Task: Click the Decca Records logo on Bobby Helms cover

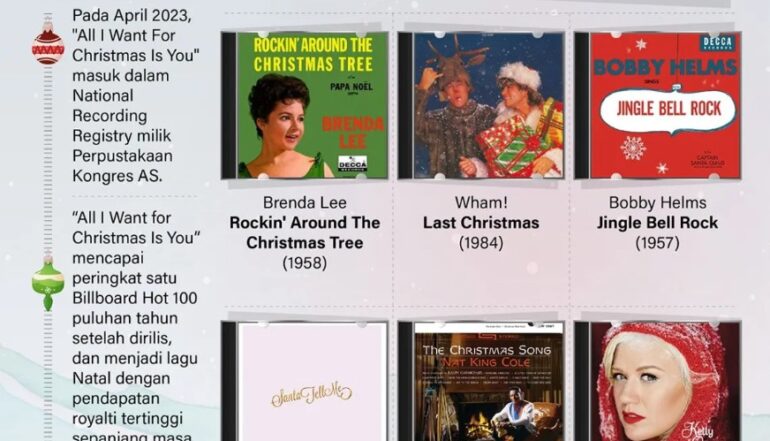Action: point(717,43)
